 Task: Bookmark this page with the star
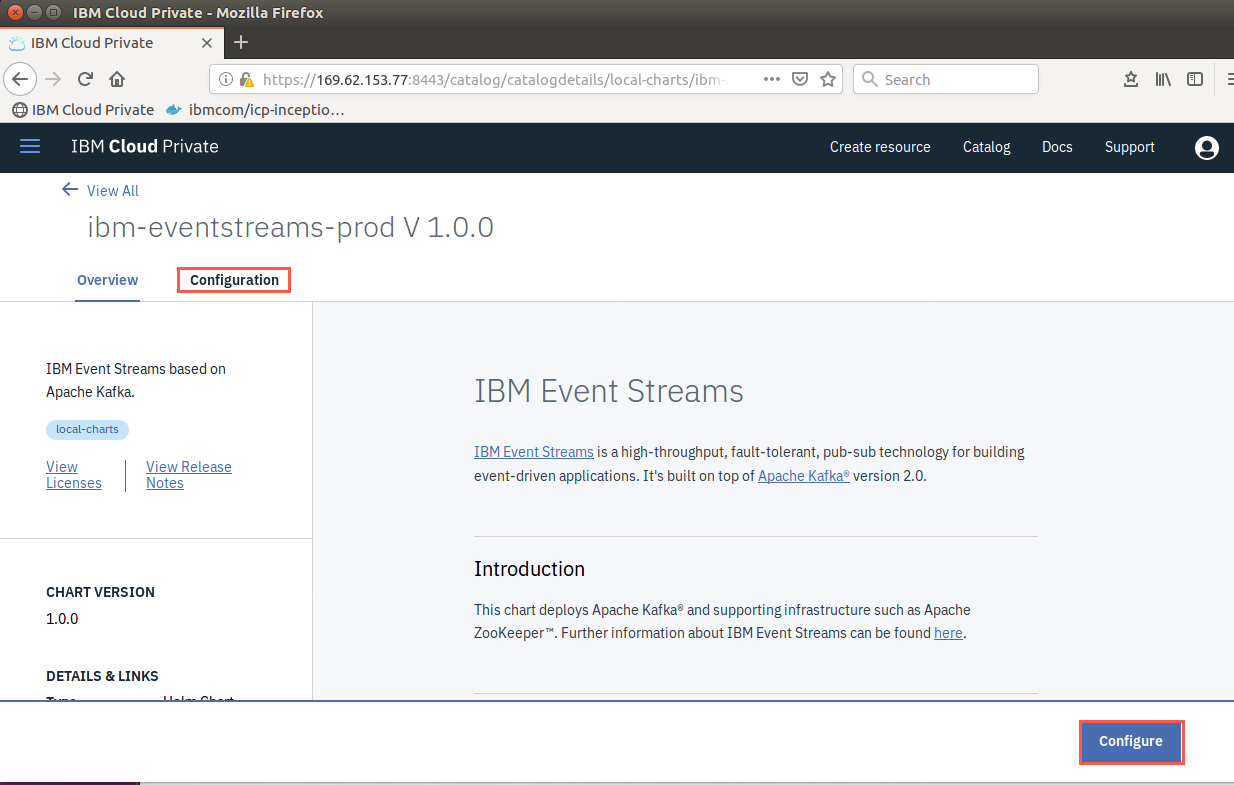(x=828, y=79)
